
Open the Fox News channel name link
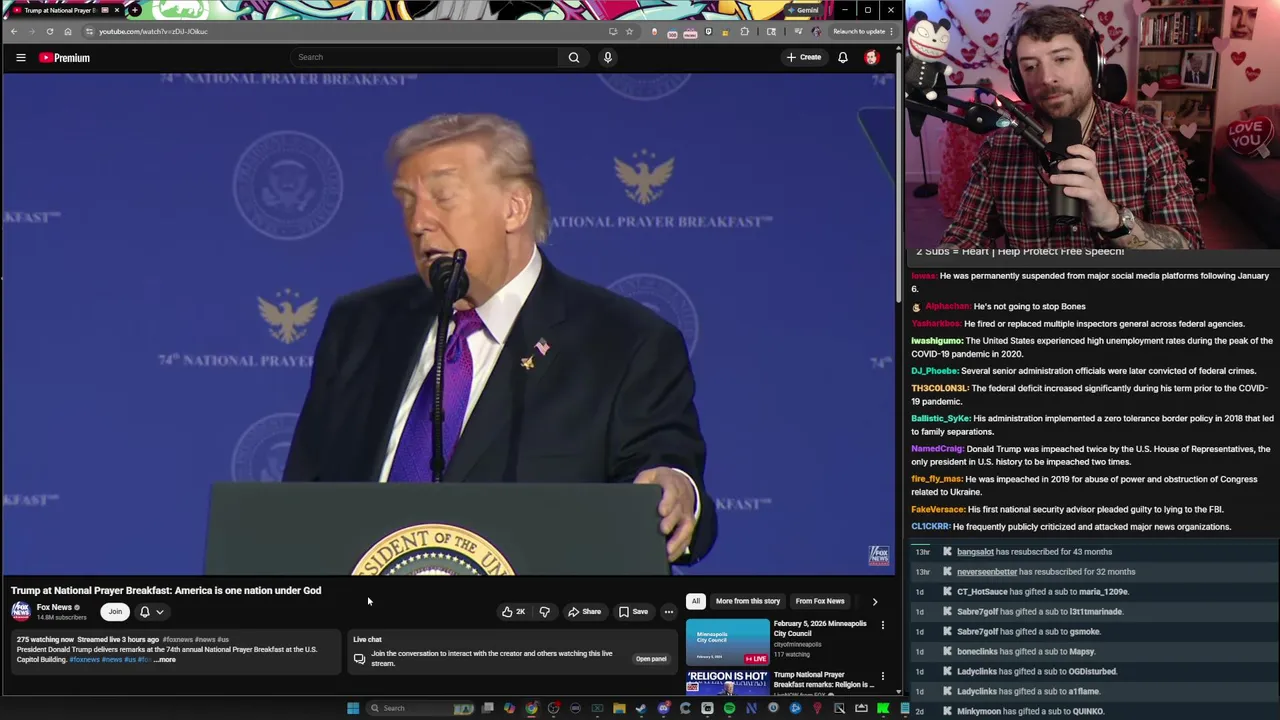pyautogui.click(x=55, y=607)
